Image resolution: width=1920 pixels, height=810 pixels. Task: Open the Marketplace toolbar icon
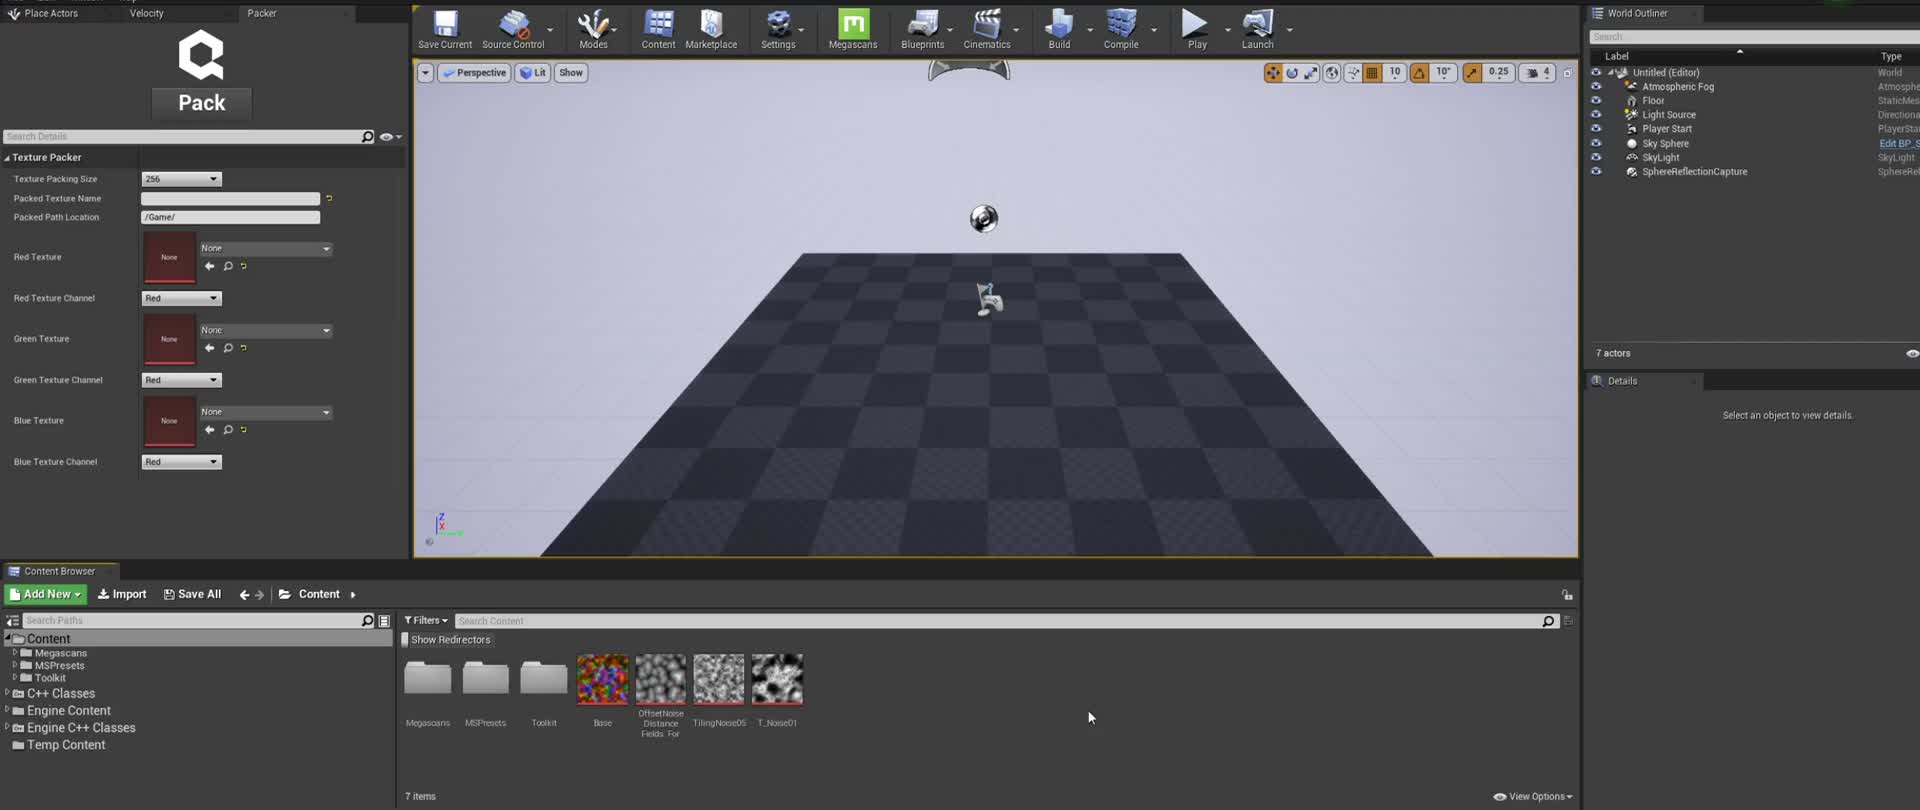711,25
